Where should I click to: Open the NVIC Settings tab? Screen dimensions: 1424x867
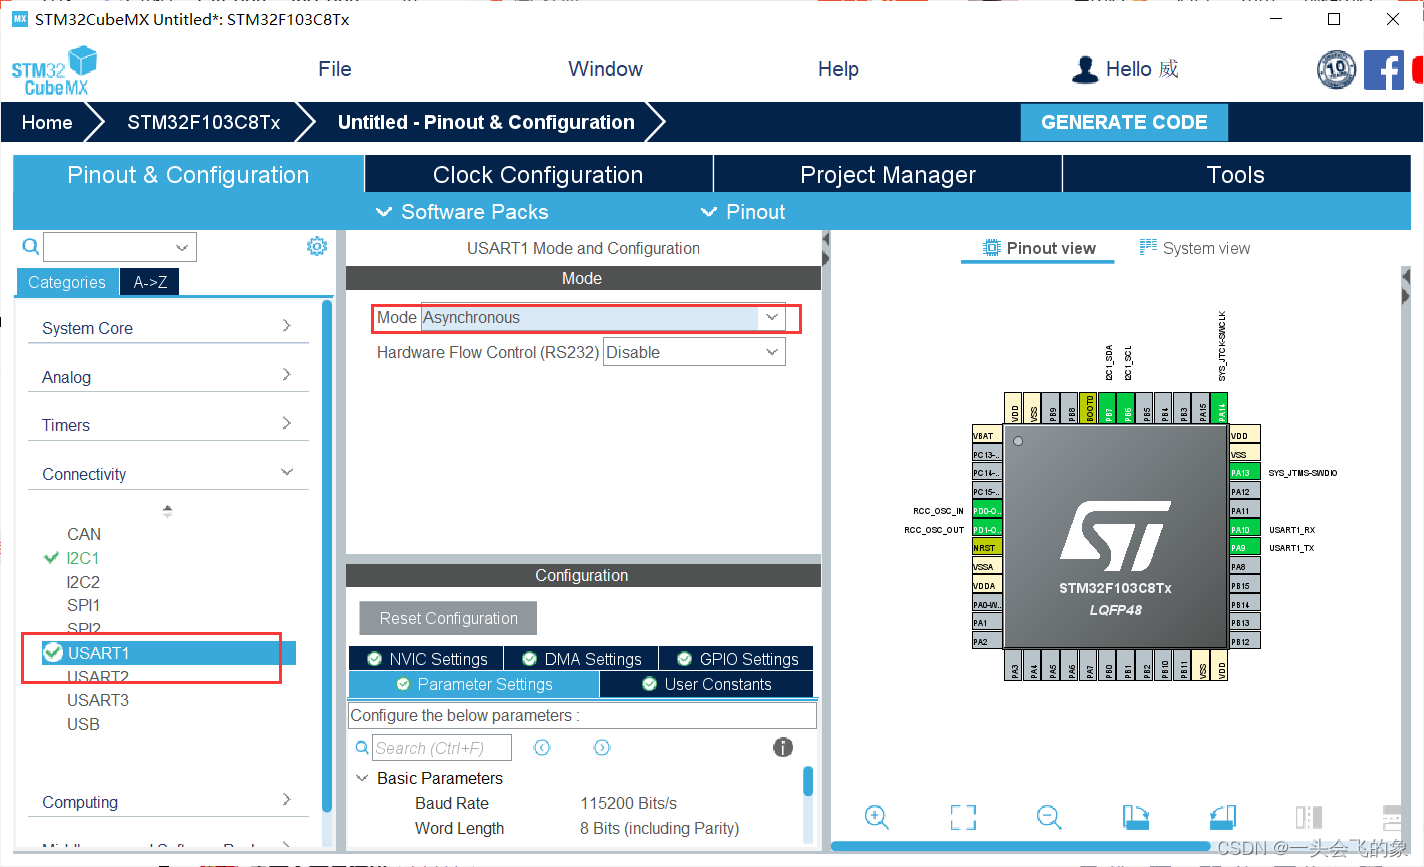(x=425, y=658)
